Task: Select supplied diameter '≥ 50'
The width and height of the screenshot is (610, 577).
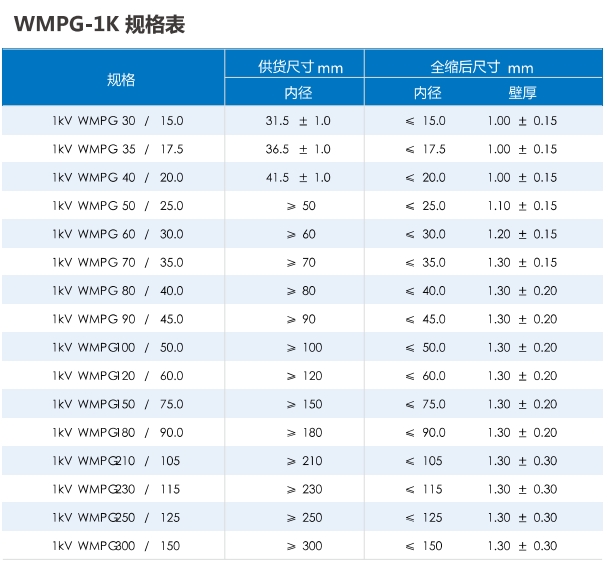Action: pos(301,205)
